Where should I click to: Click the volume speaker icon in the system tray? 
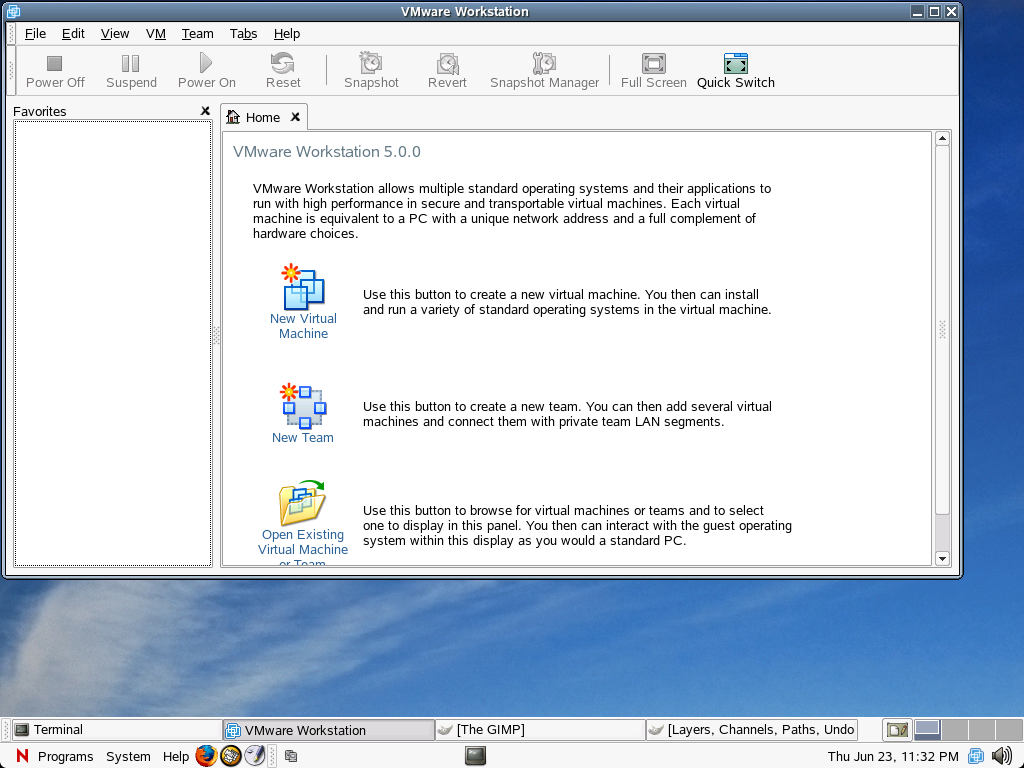1001,756
